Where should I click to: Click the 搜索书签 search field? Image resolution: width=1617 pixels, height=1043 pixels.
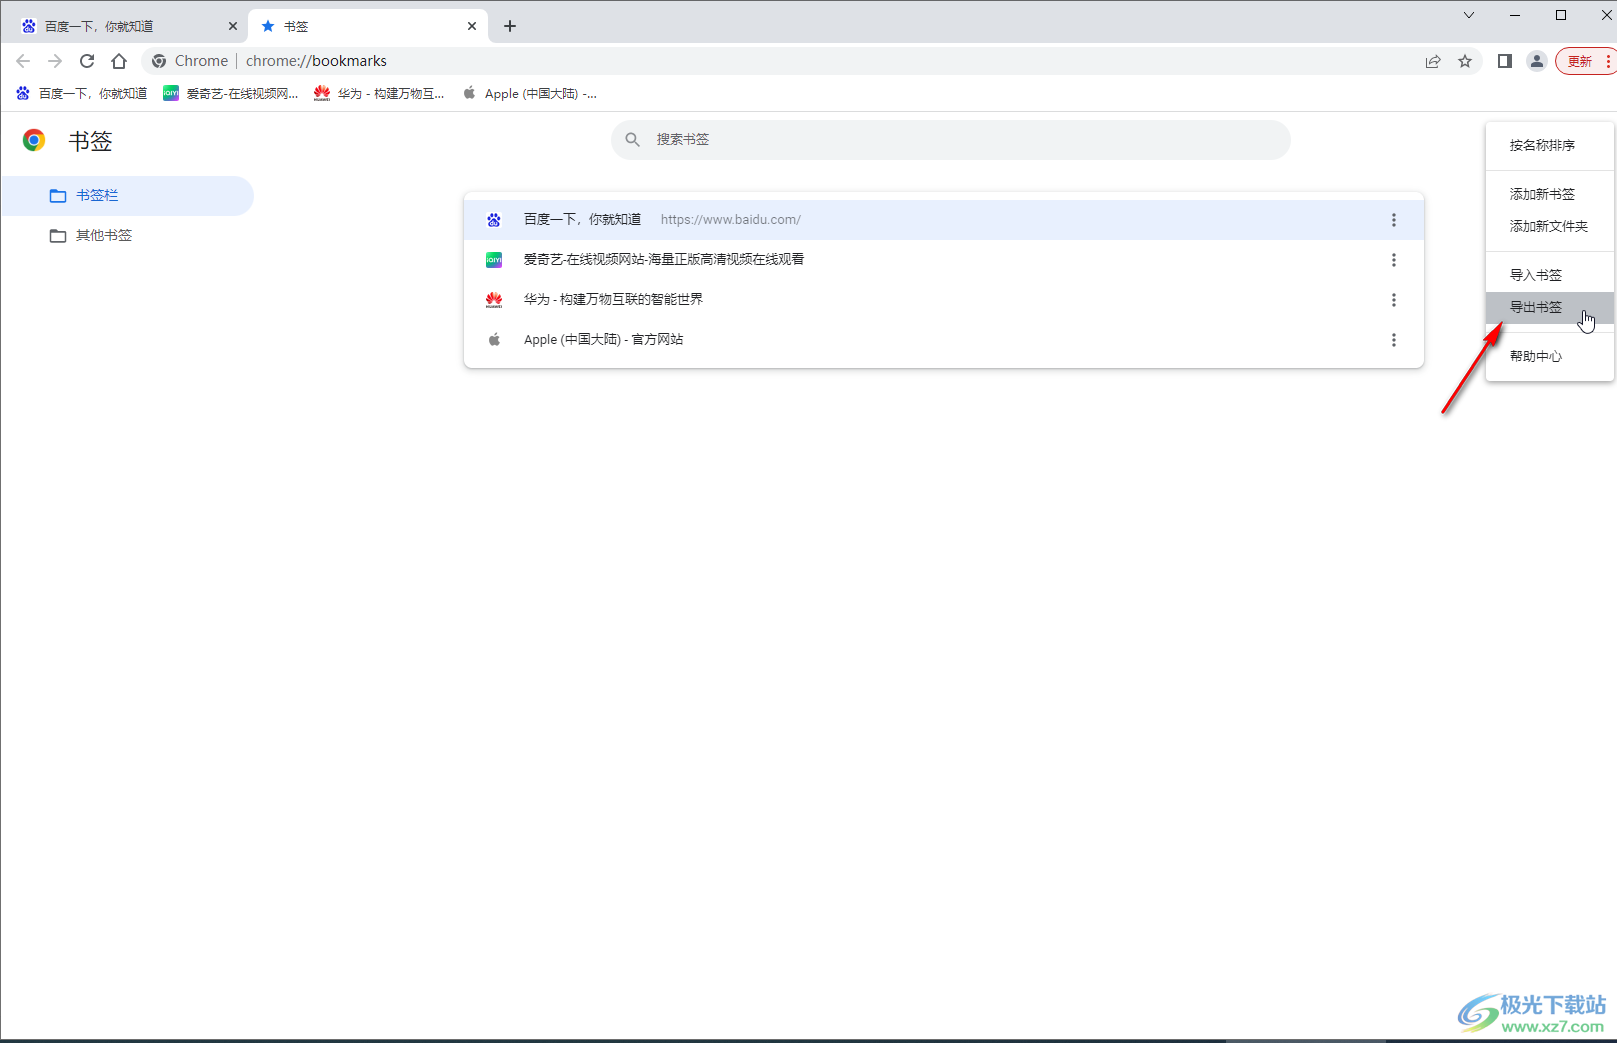[x=951, y=140]
